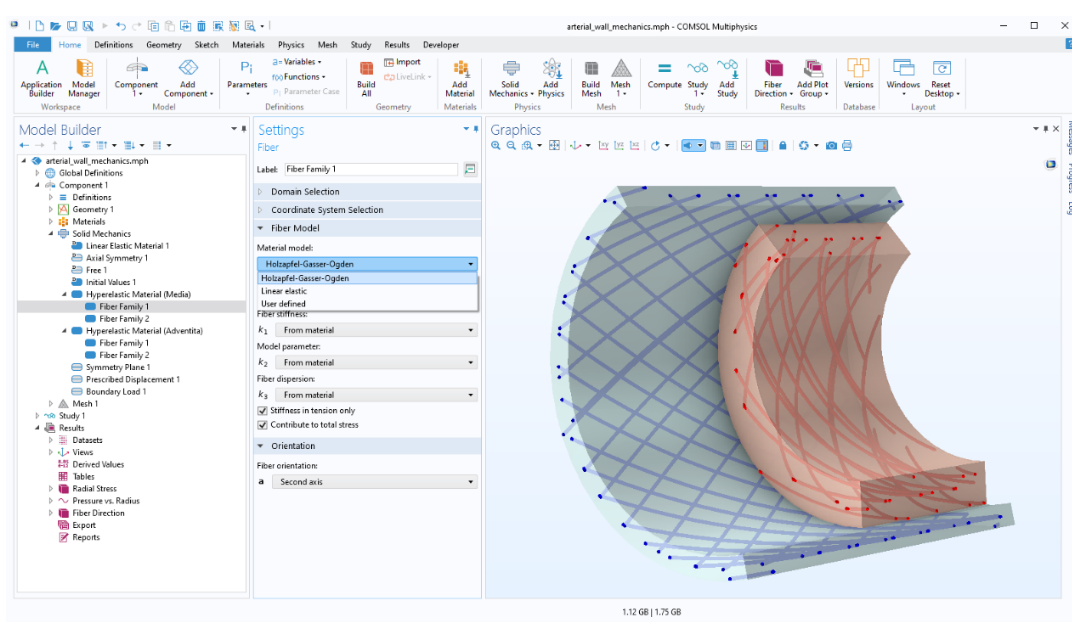Toggle Contribute to total stress checkbox
Image resolution: width=1072 pixels, height=622 pixels.
click(x=262, y=425)
